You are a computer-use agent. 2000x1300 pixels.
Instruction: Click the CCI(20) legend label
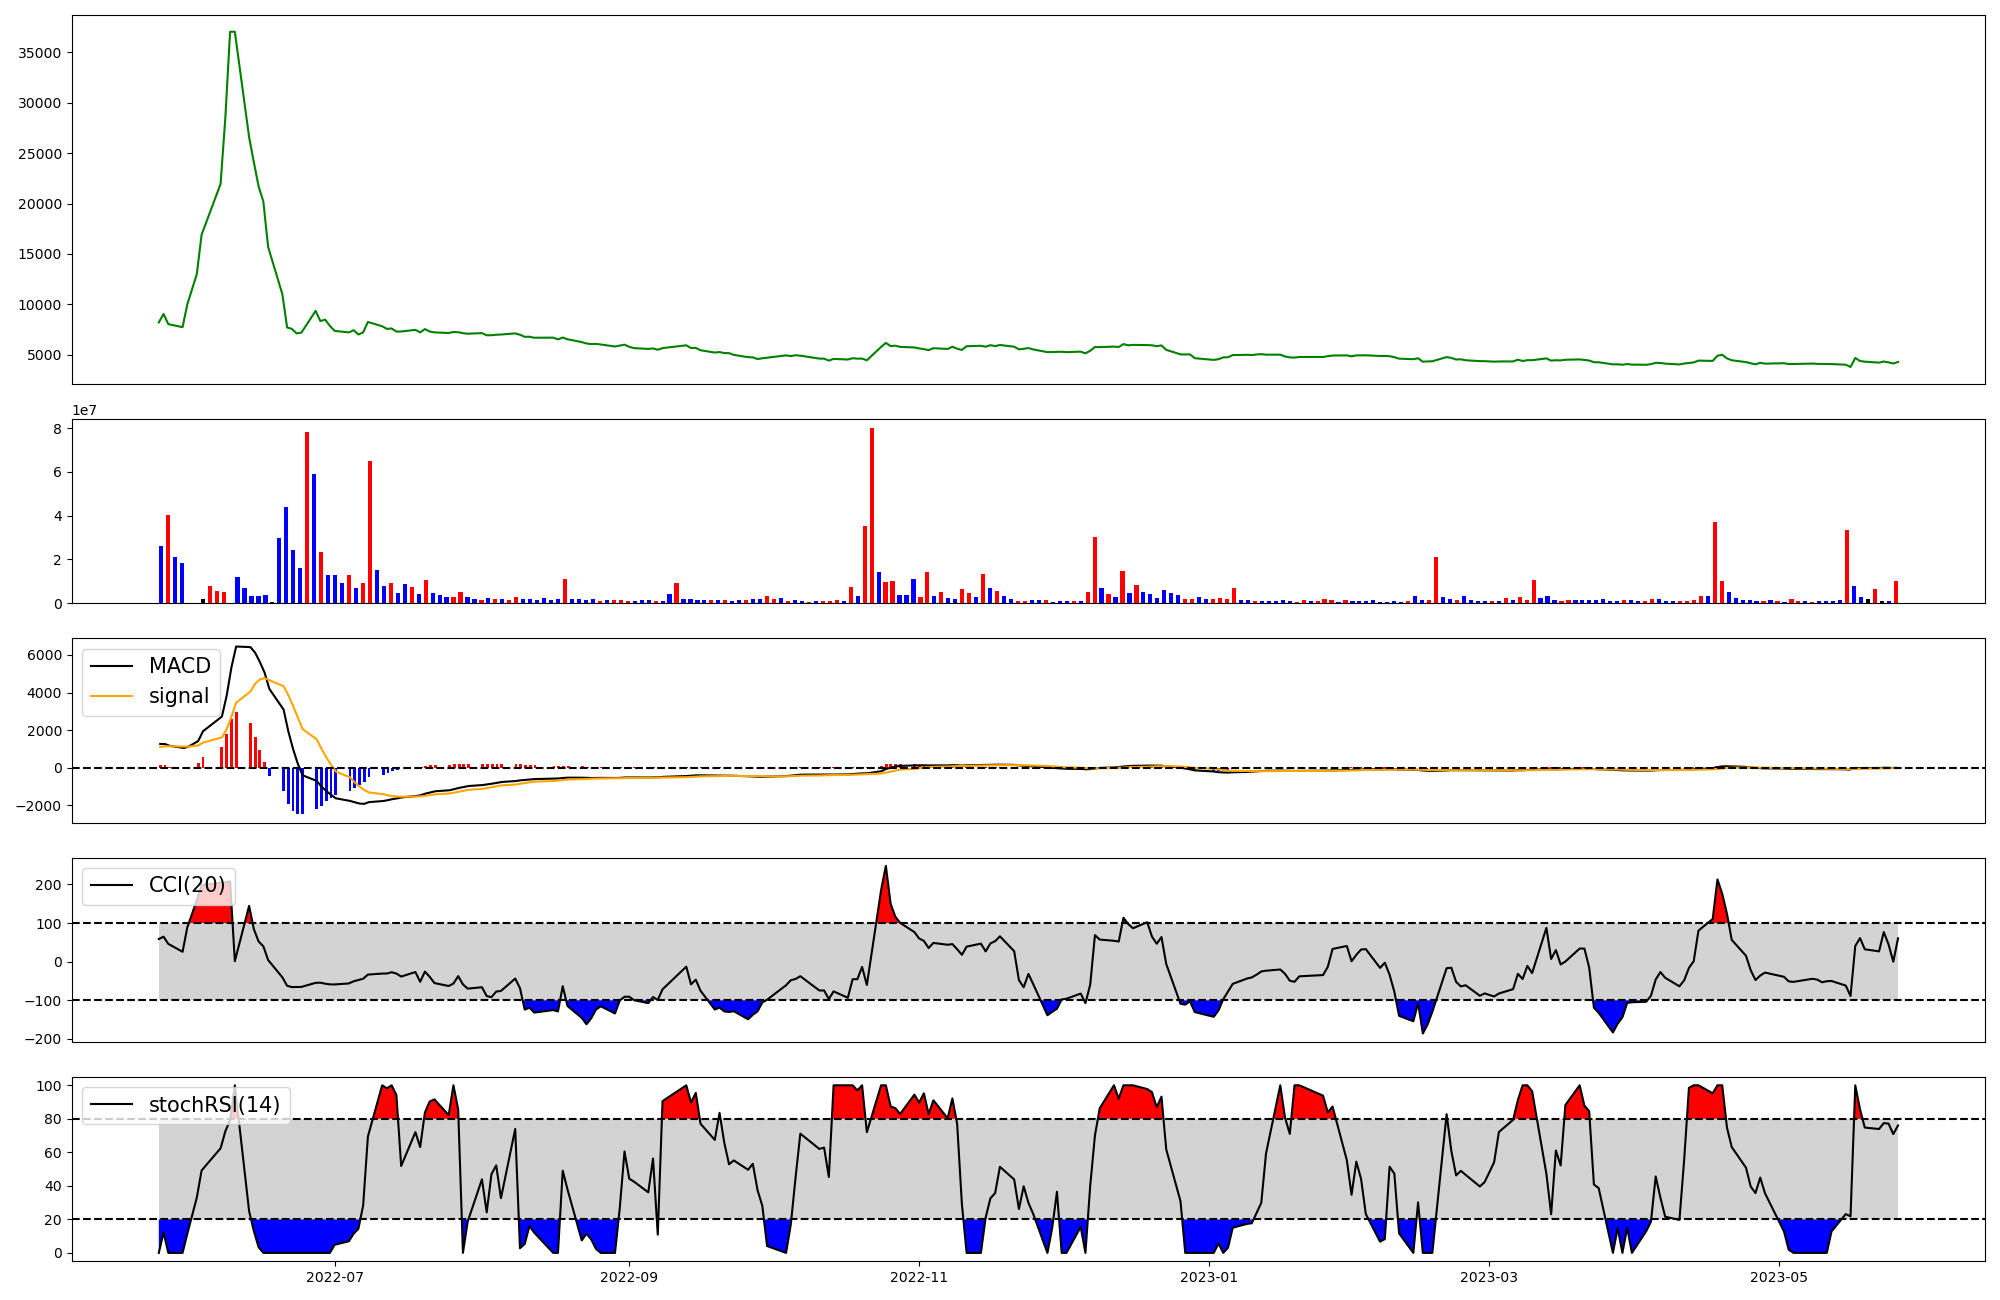187,885
